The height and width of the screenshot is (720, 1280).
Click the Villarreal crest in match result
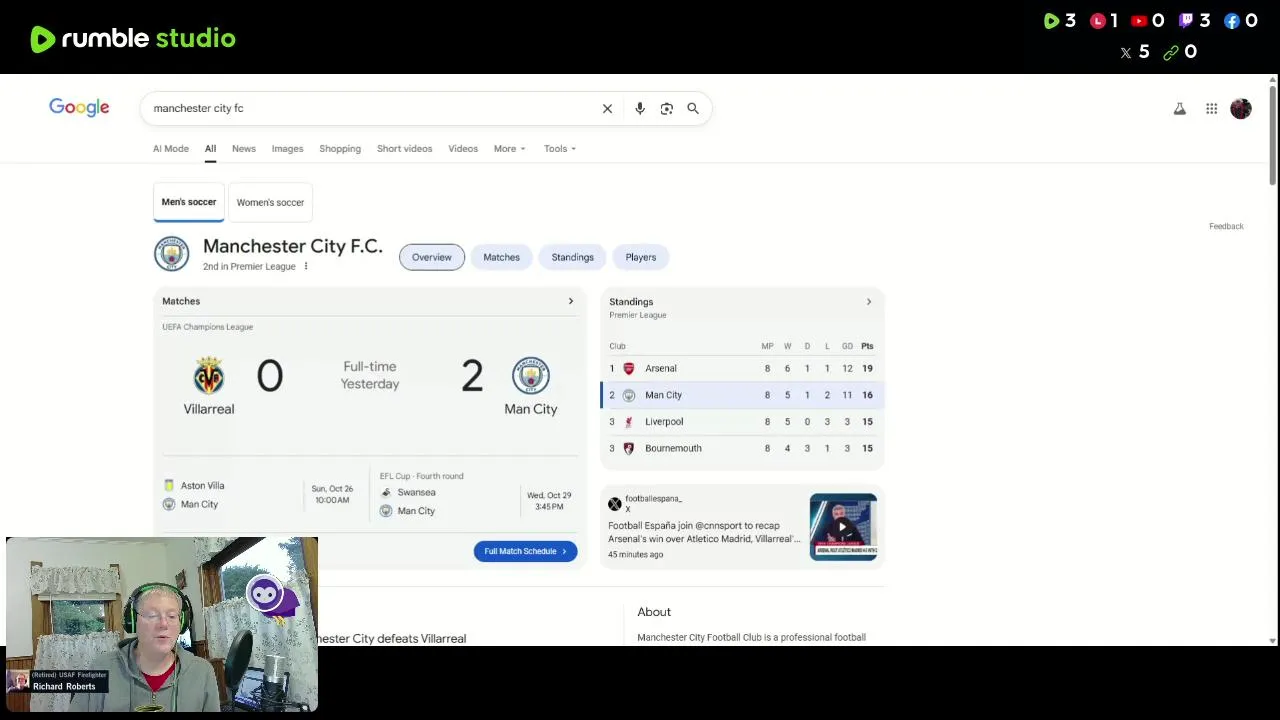click(x=209, y=376)
